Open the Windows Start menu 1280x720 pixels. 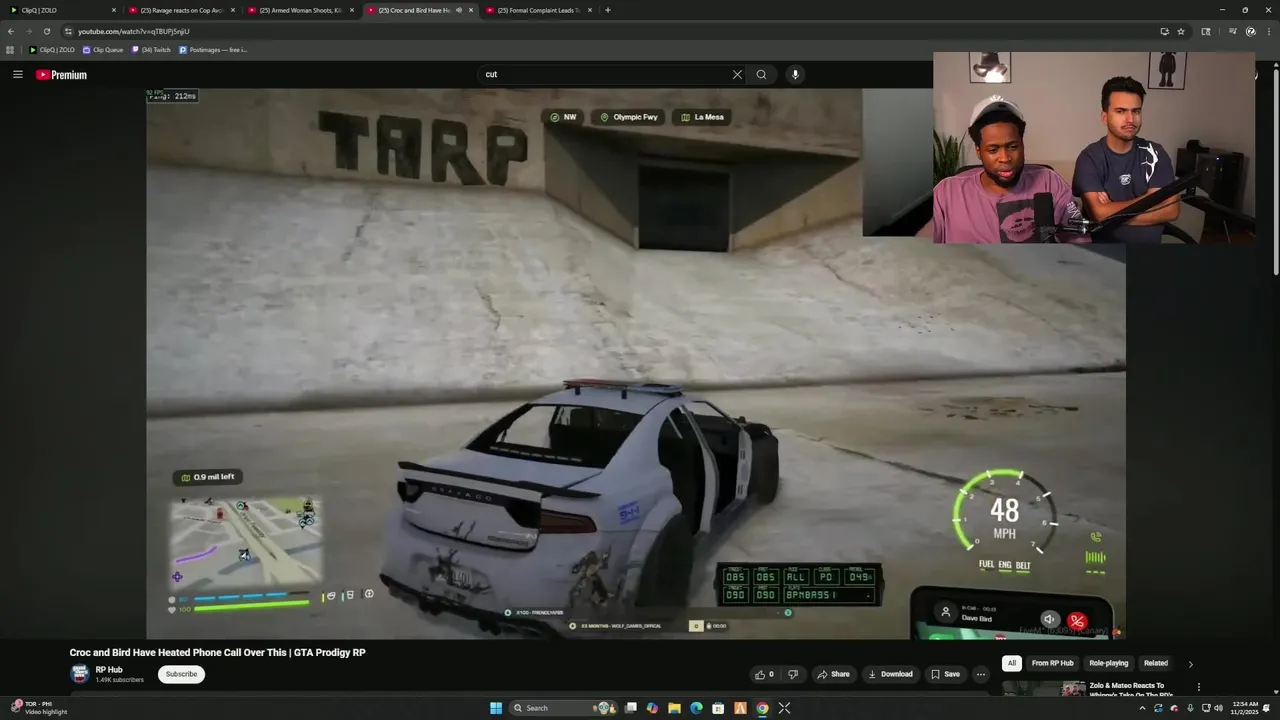(x=496, y=708)
